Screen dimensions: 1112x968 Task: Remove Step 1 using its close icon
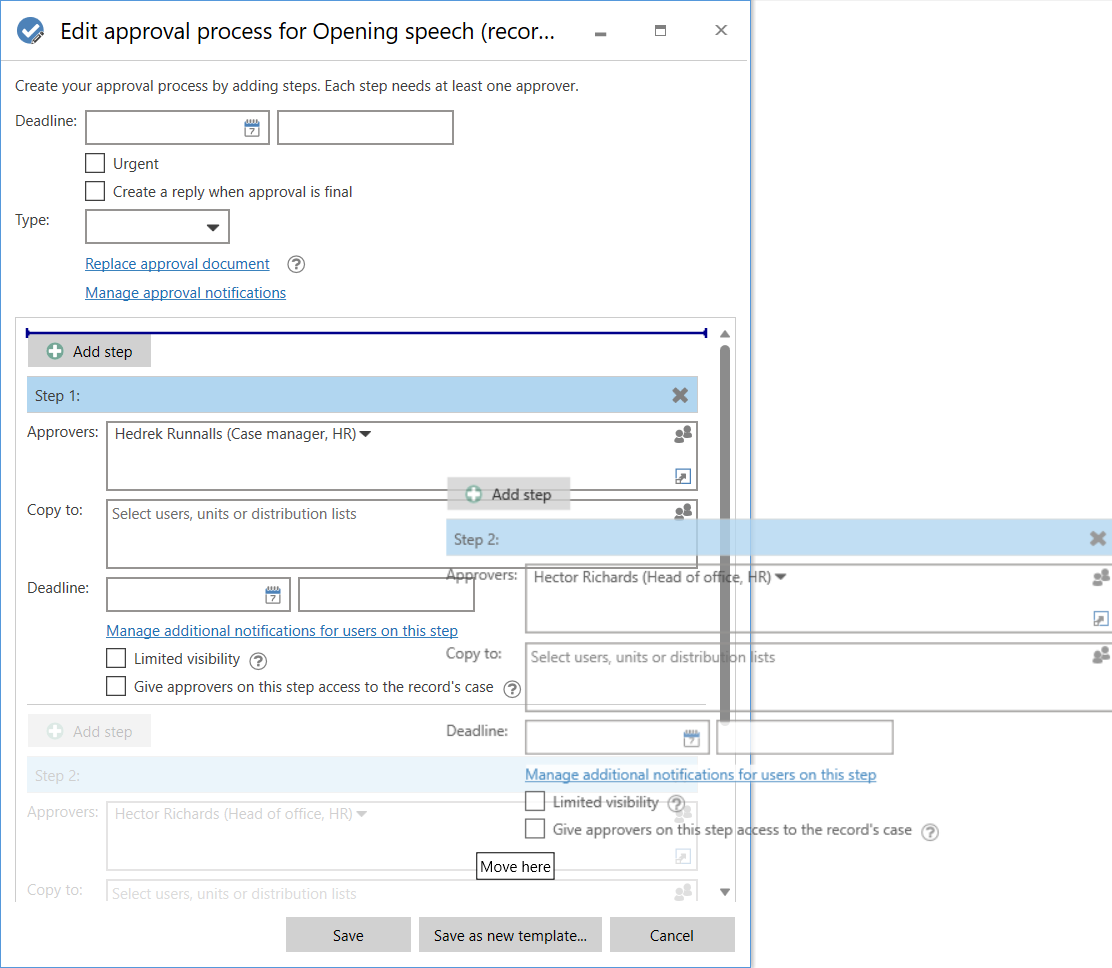pyautogui.click(x=681, y=395)
